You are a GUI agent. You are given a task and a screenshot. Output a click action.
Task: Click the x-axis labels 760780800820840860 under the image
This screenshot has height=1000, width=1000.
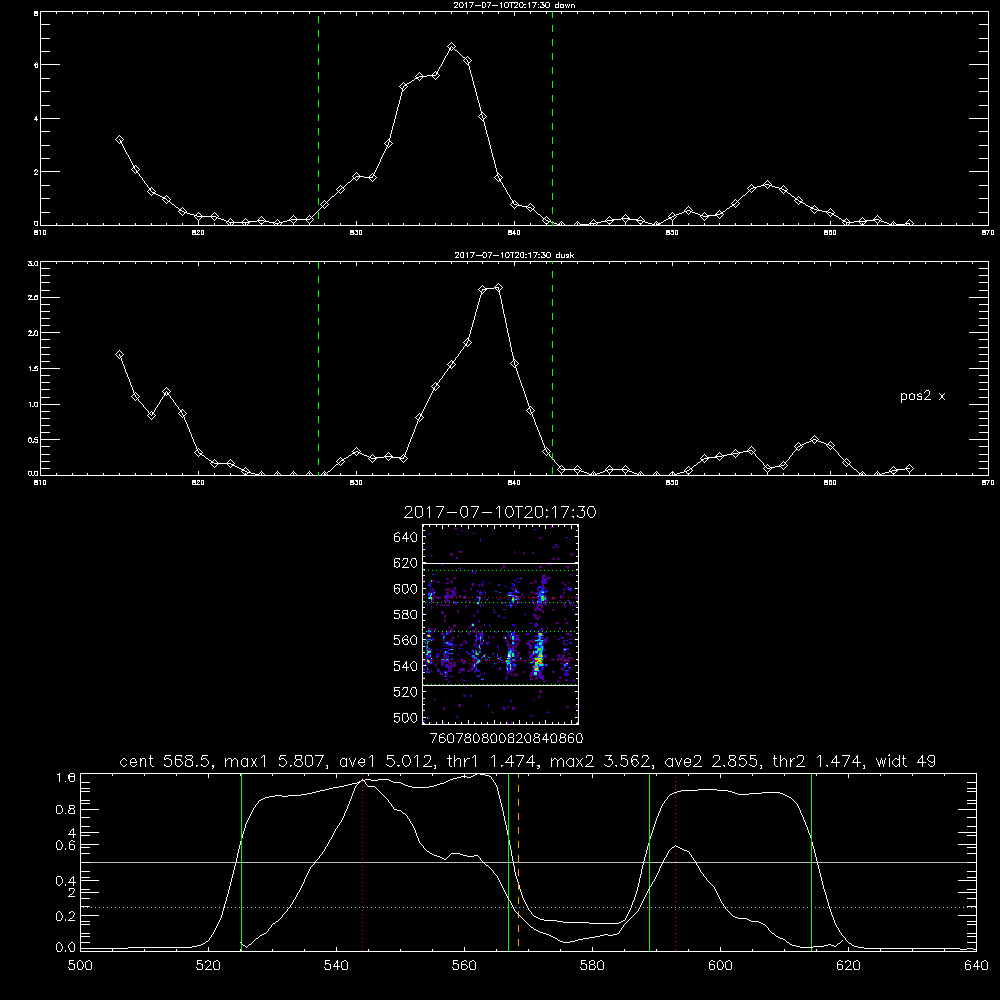(506, 738)
